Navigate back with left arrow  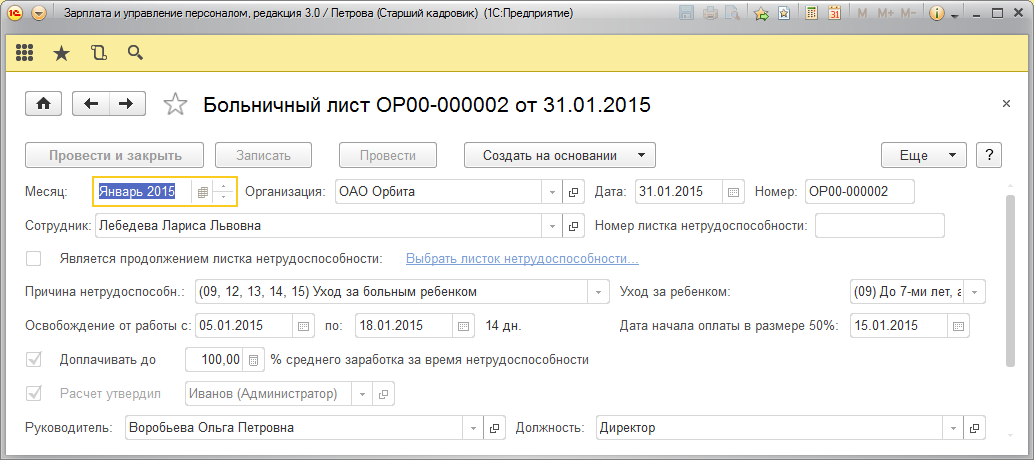pyautogui.click(x=91, y=103)
